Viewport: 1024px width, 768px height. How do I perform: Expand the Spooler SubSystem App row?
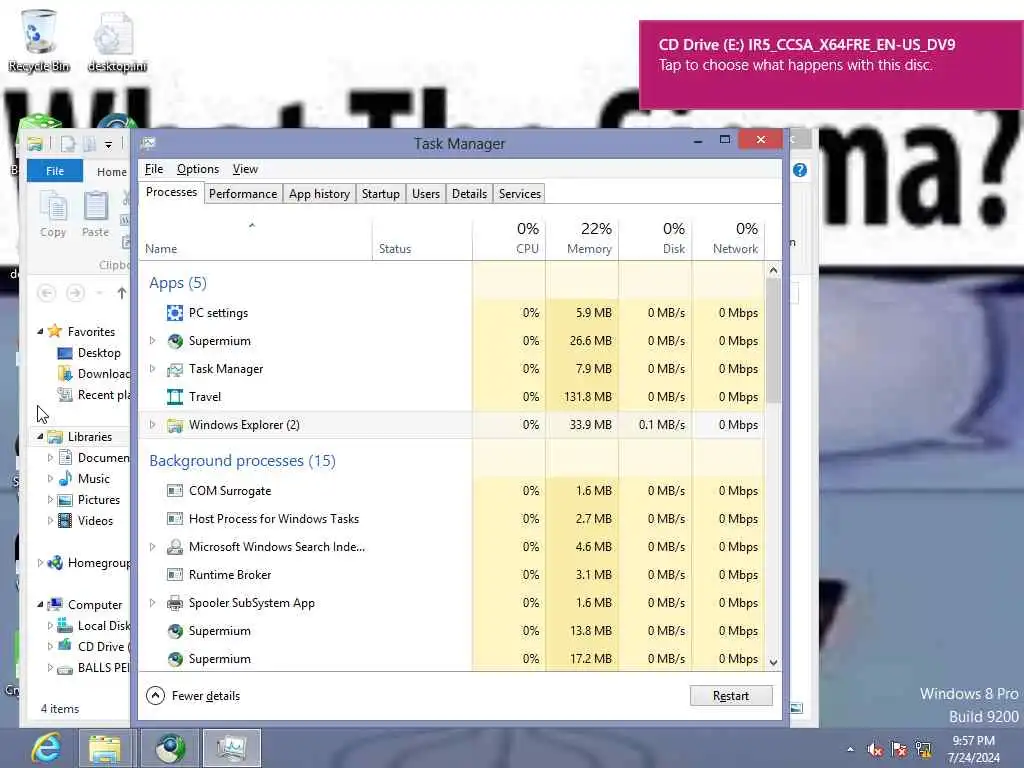pos(152,603)
